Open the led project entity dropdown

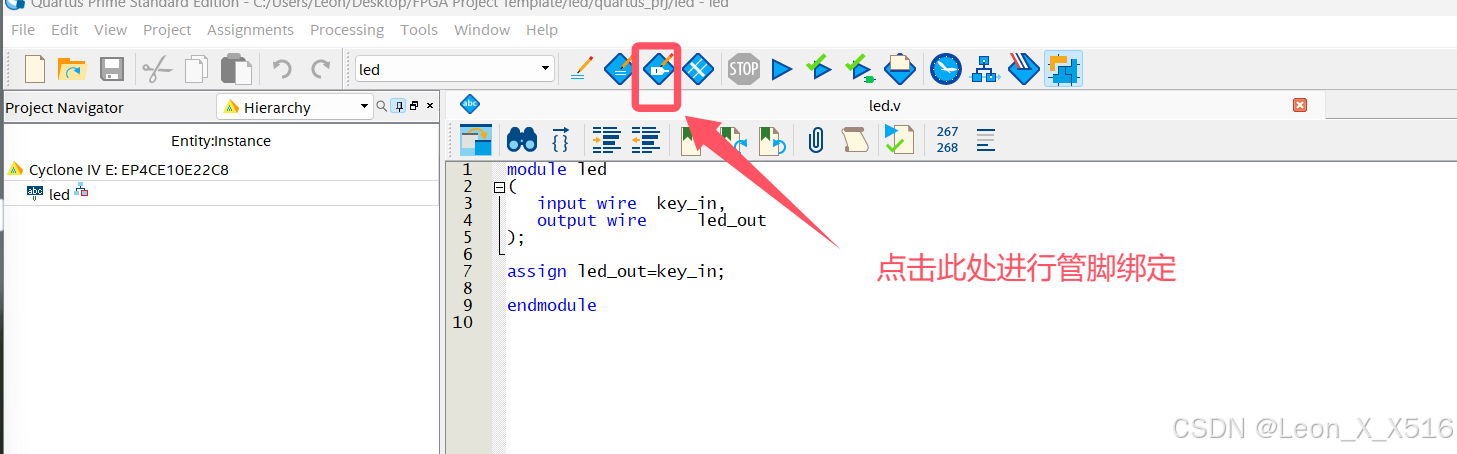click(x=455, y=69)
